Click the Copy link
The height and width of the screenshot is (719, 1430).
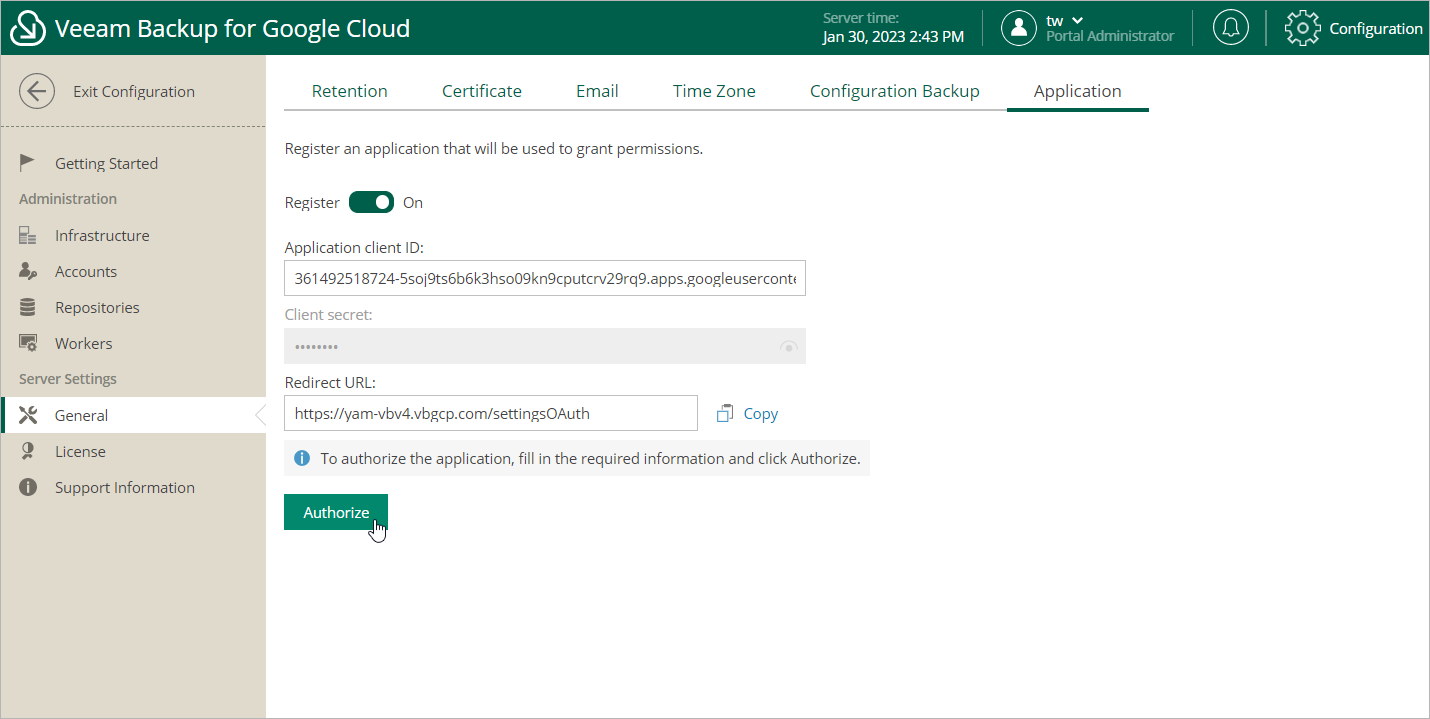[760, 413]
